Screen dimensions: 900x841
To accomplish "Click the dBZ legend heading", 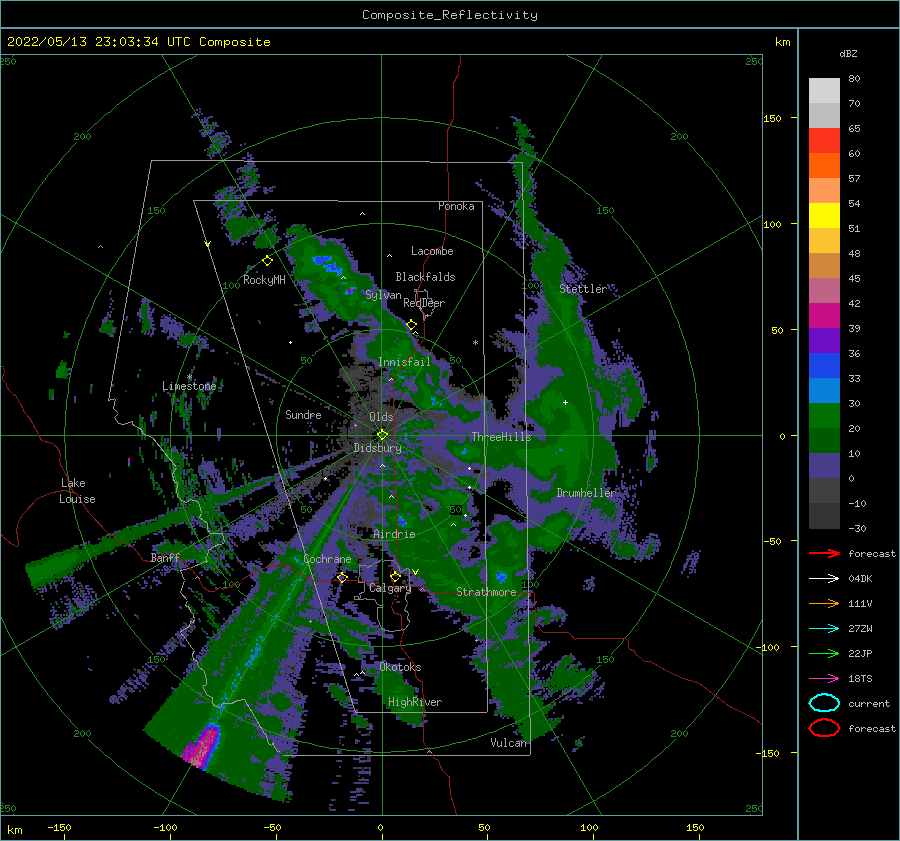I will tap(848, 53).
